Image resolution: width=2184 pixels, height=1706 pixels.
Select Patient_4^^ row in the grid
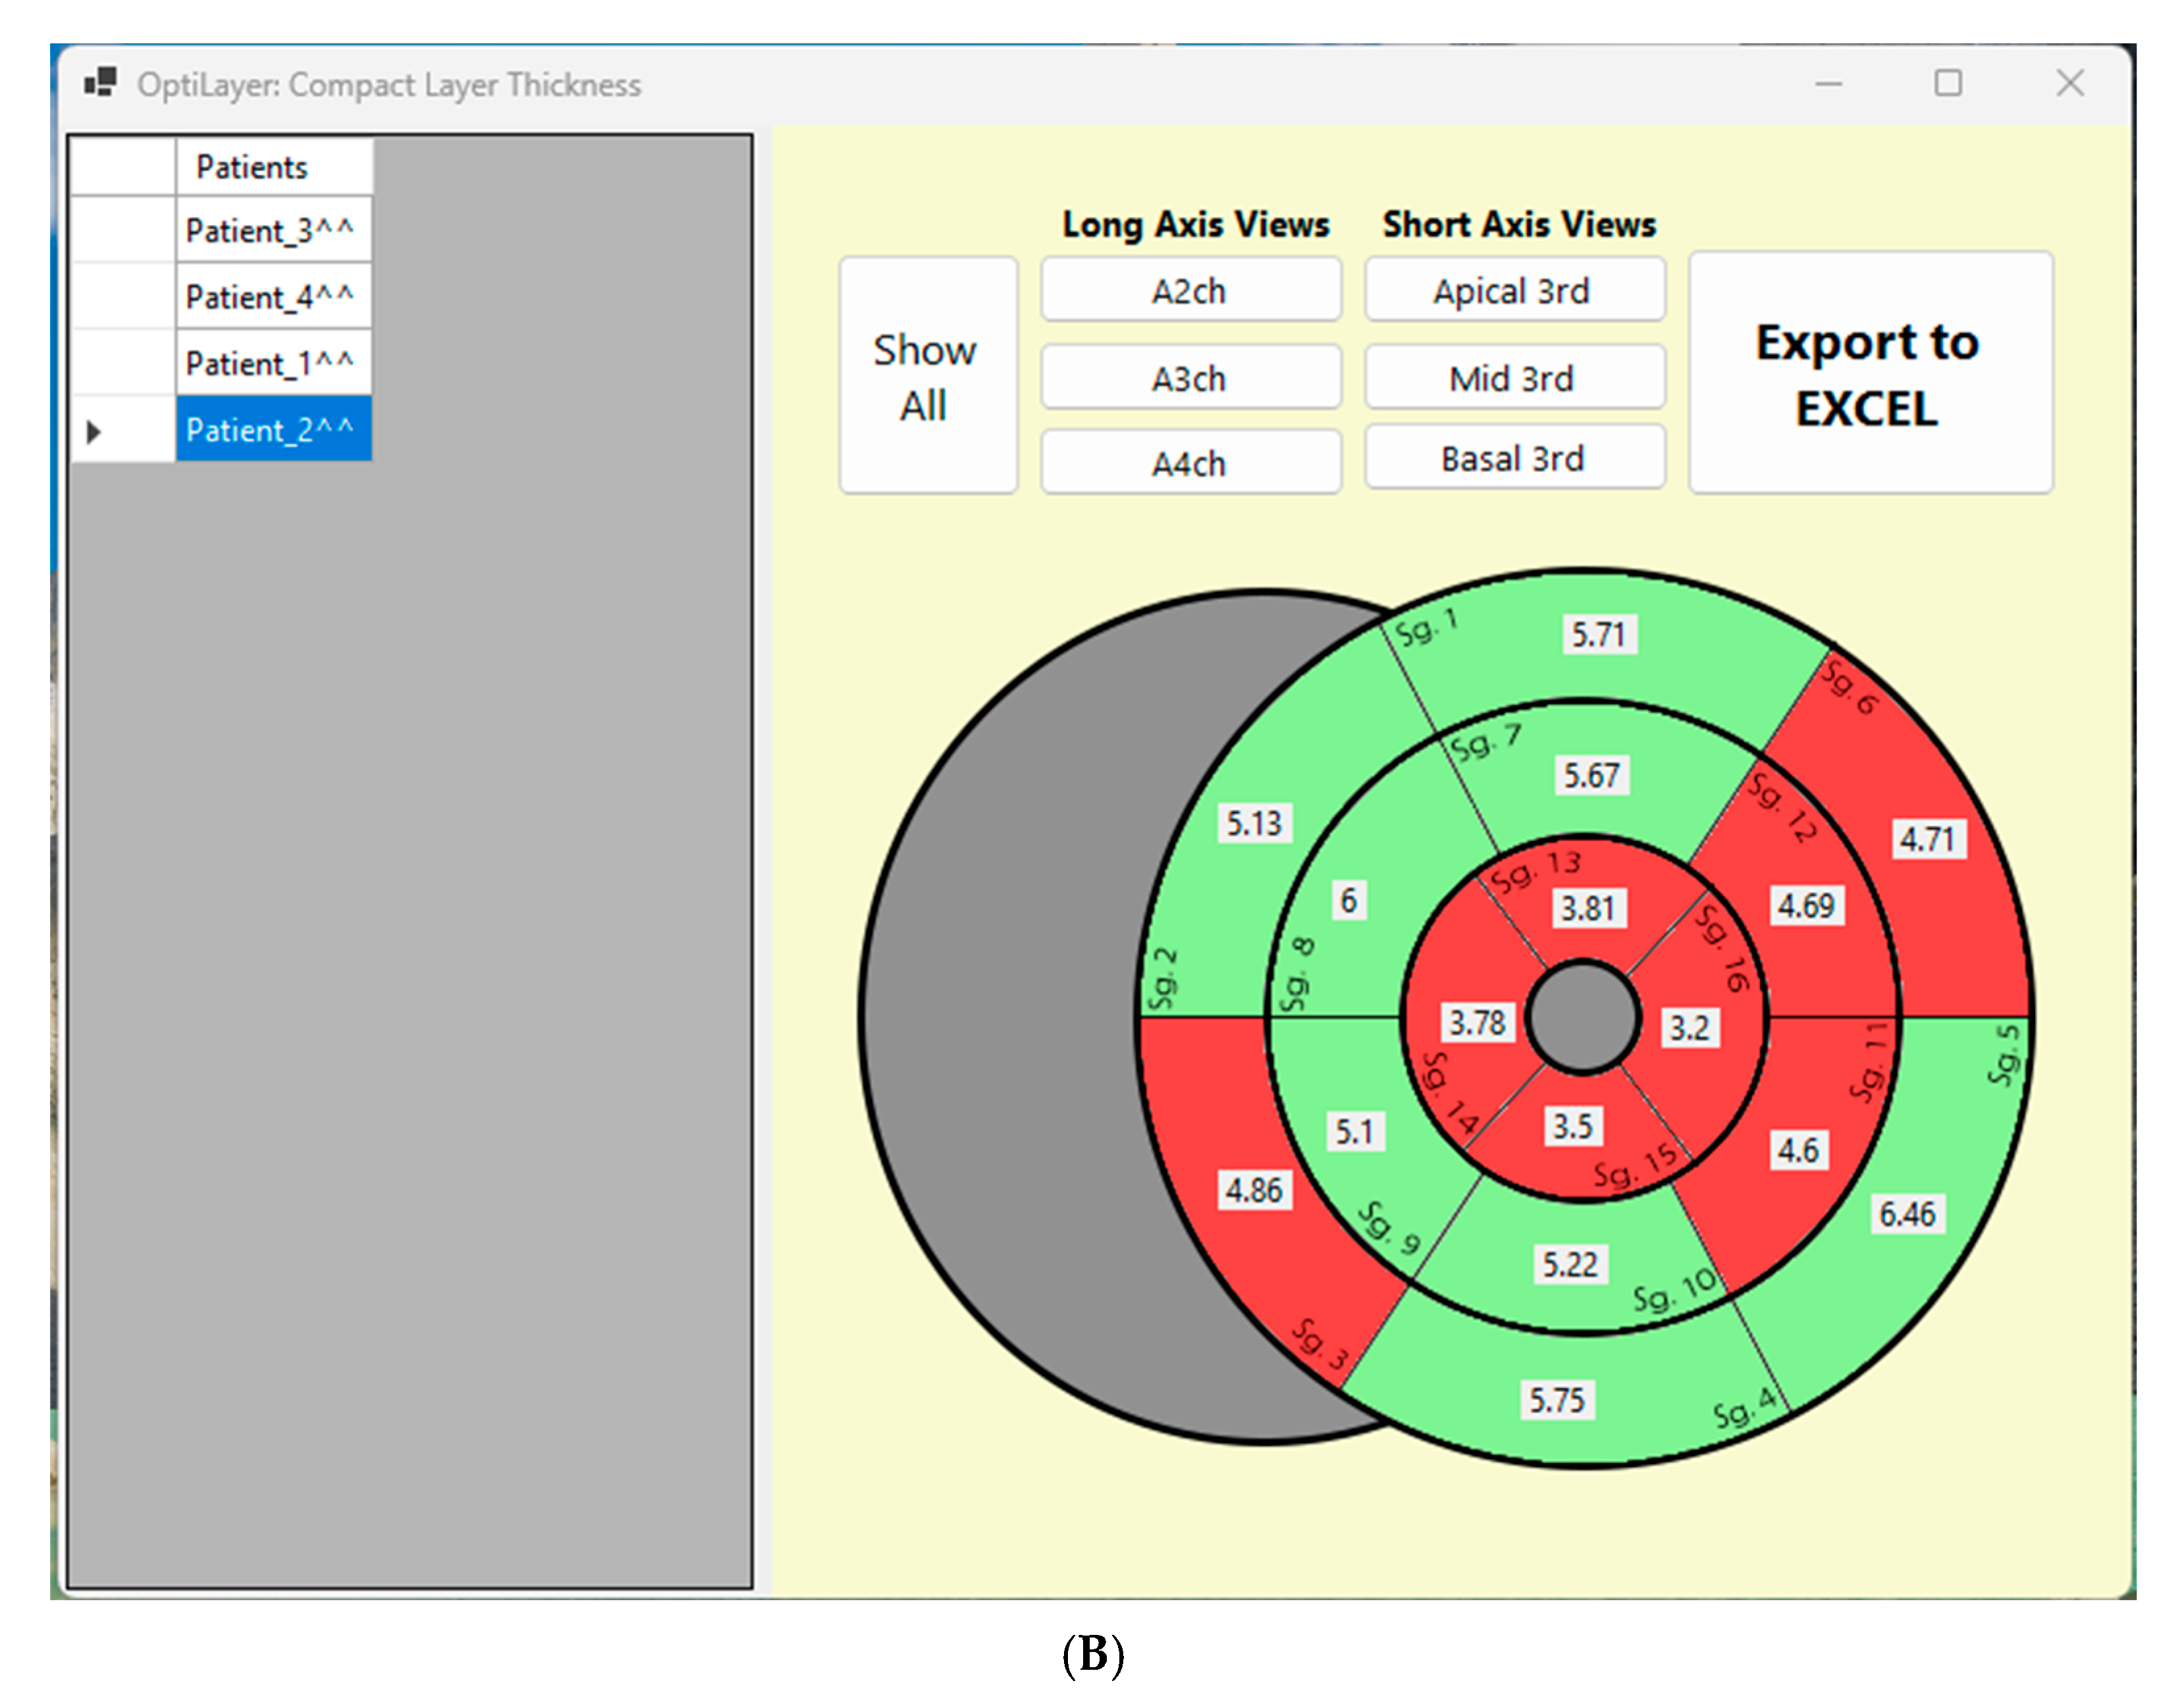(271, 297)
